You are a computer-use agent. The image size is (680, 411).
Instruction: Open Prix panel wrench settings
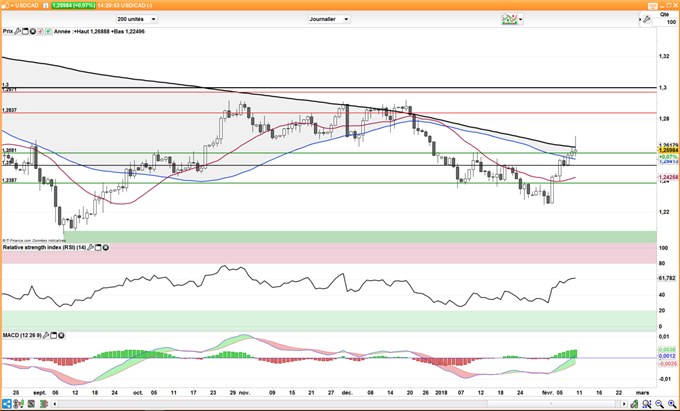tap(18, 31)
